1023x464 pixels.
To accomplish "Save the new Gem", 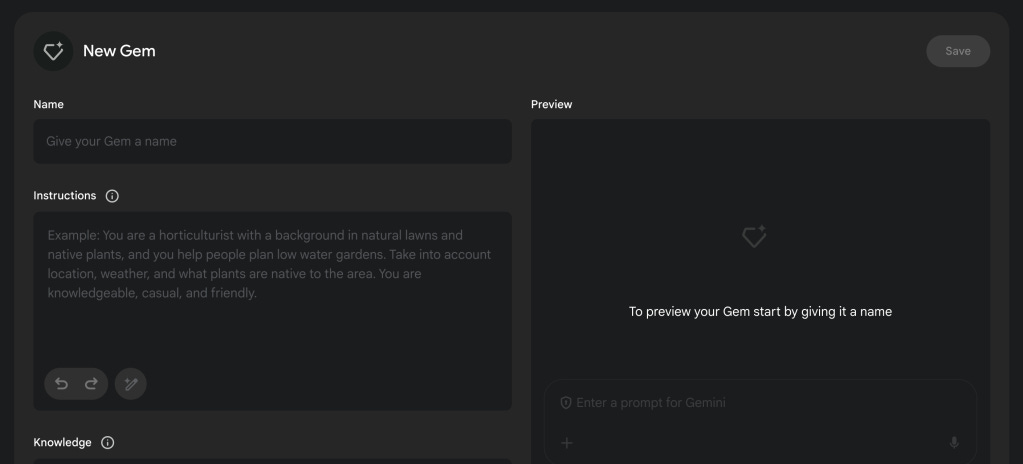I will pos(958,51).
